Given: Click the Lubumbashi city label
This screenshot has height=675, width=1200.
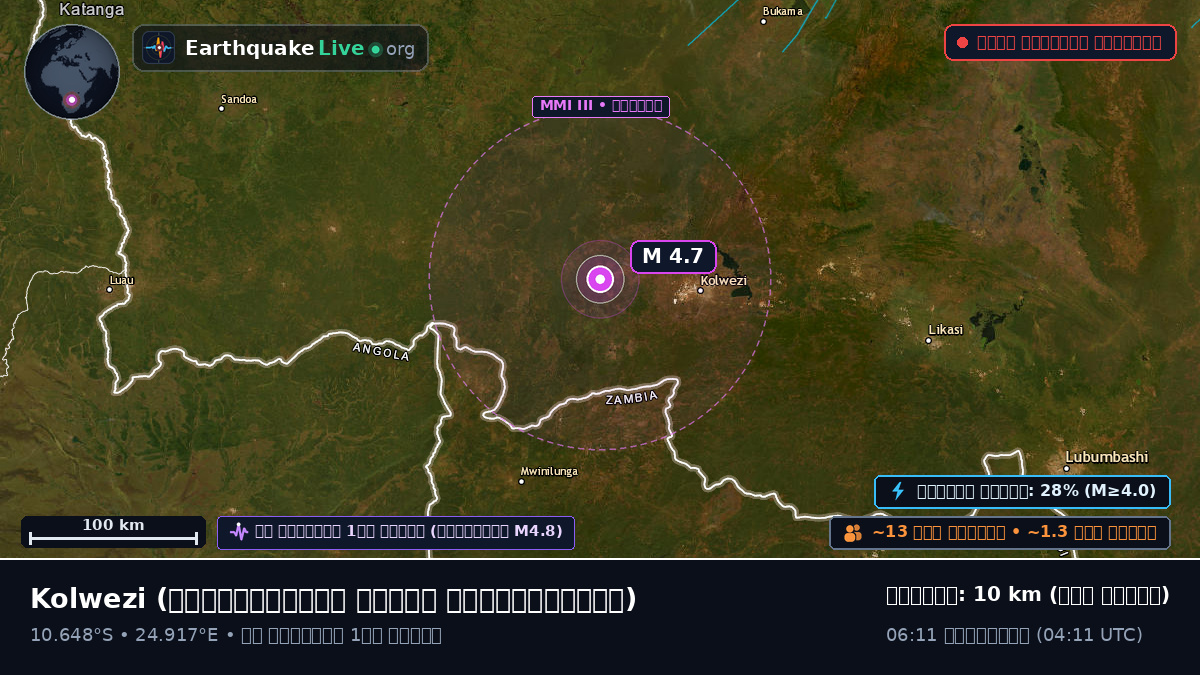Looking at the screenshot, I should pyautogui.click(x=1106, y=457).
